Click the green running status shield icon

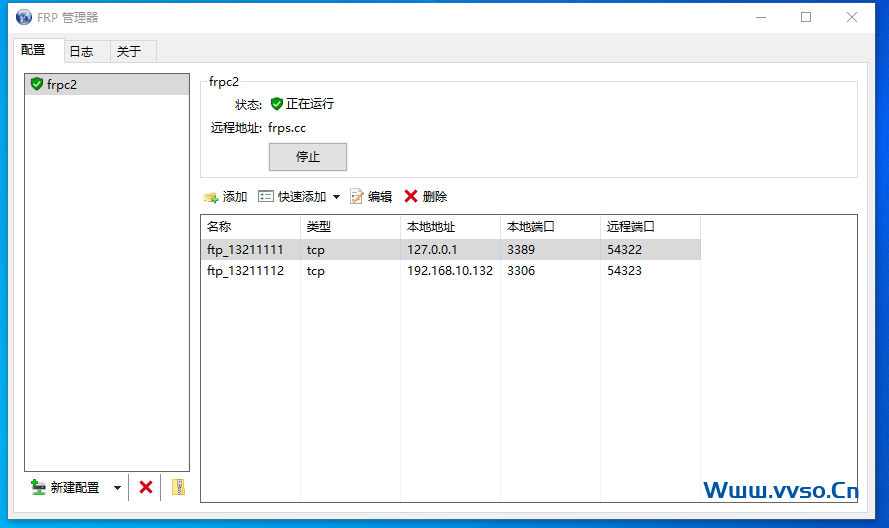point(276,103)
